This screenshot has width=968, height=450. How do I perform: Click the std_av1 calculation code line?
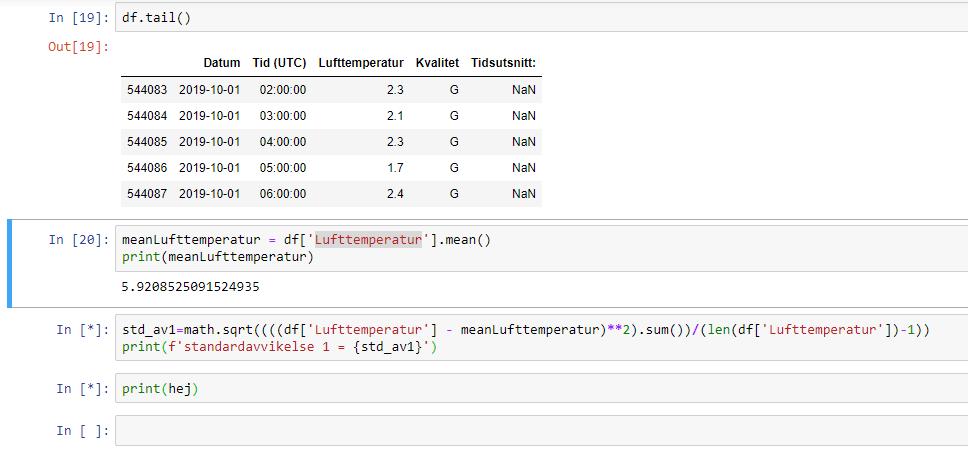[525, 330]
